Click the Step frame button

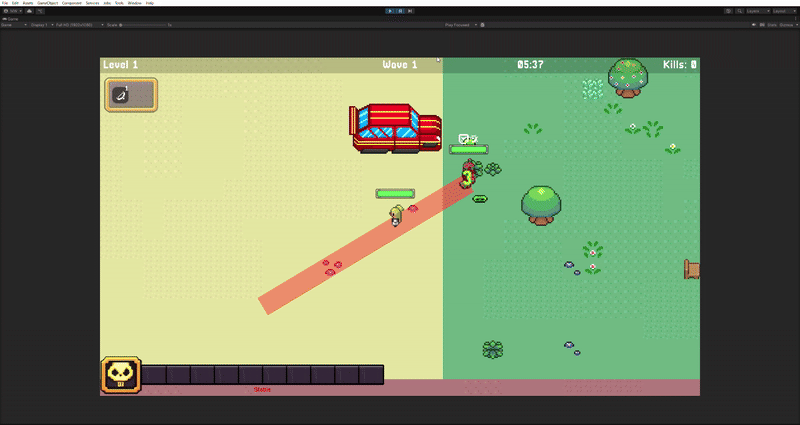(x=410, y=10)
